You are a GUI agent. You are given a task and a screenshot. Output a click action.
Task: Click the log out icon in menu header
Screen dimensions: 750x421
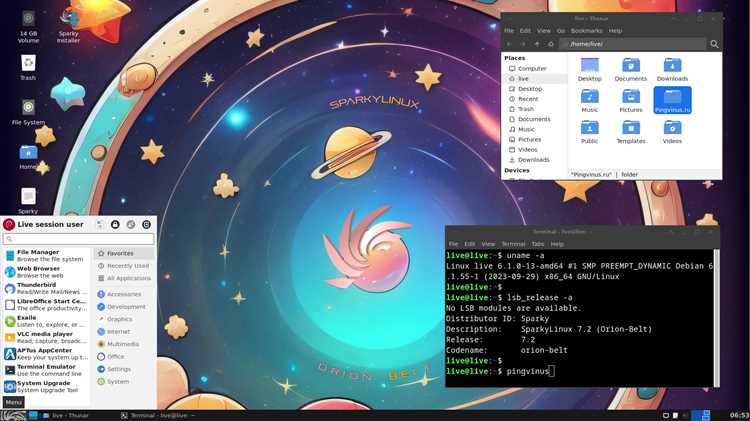click(146, 224)
